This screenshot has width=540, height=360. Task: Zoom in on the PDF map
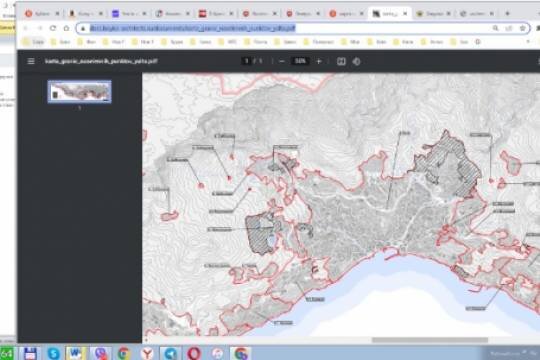coord(319,61)
